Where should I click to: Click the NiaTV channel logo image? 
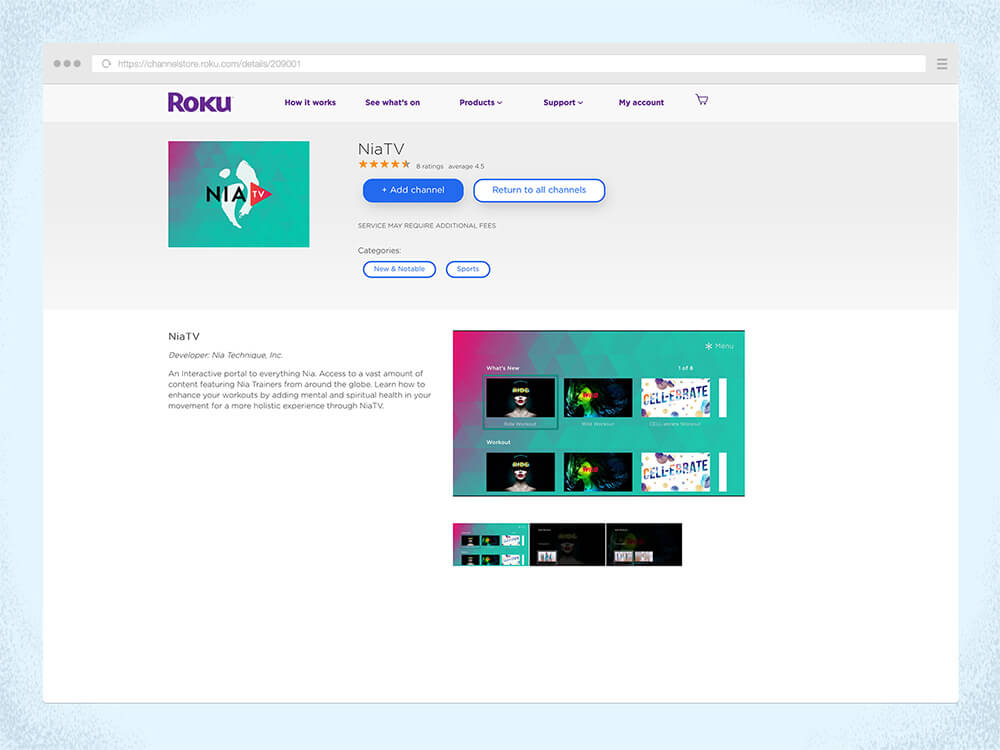[239, 194]
